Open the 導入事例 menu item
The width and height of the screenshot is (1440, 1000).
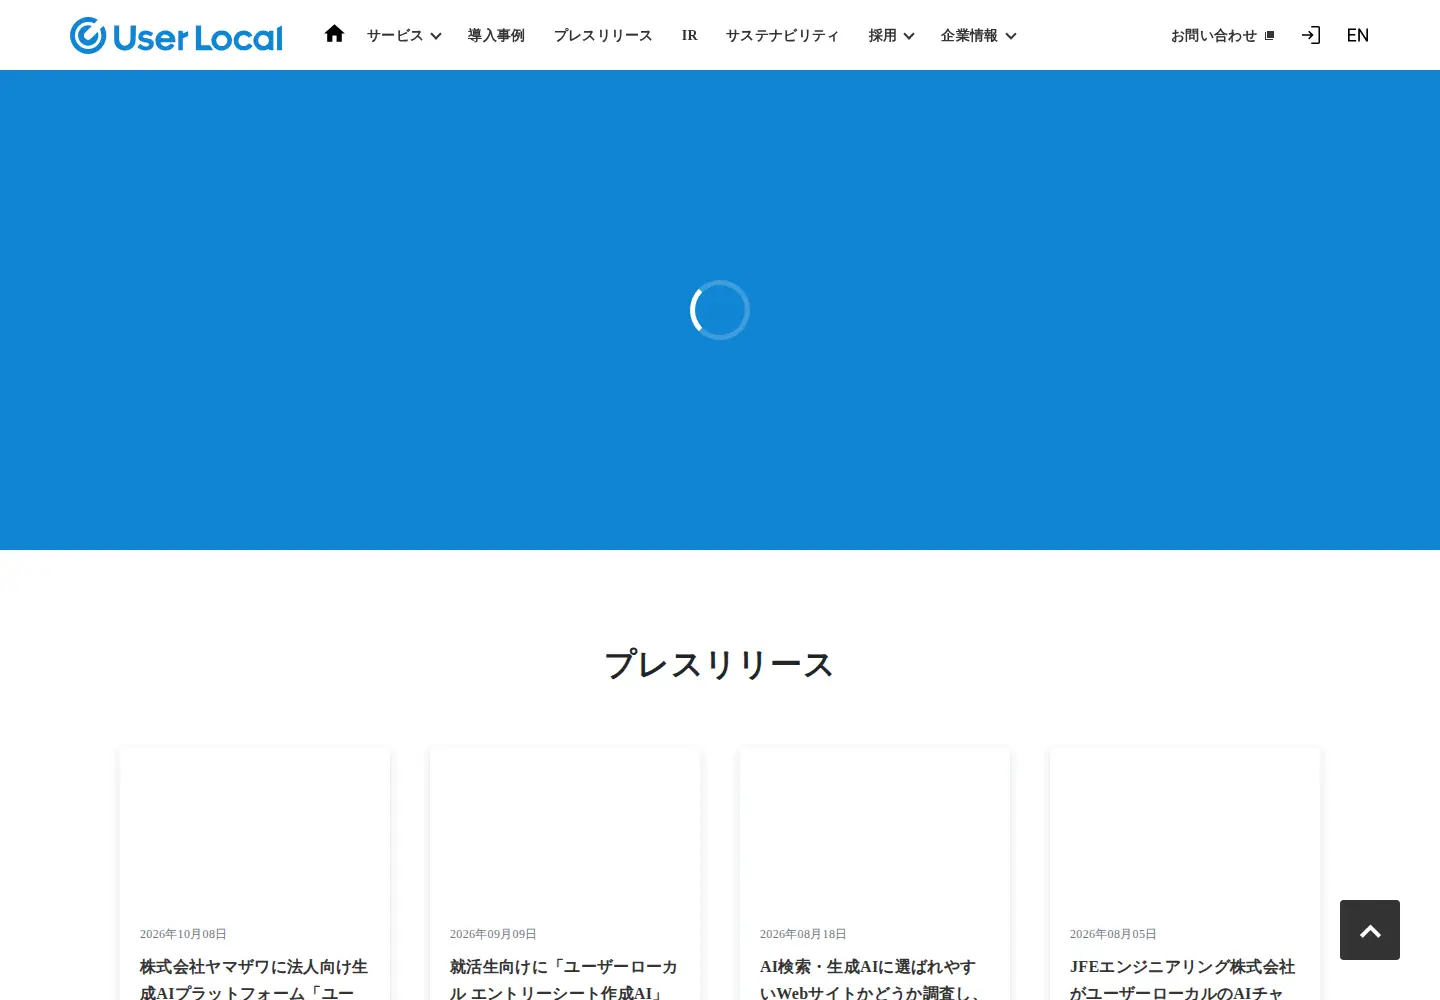click(x=496, y=35)
